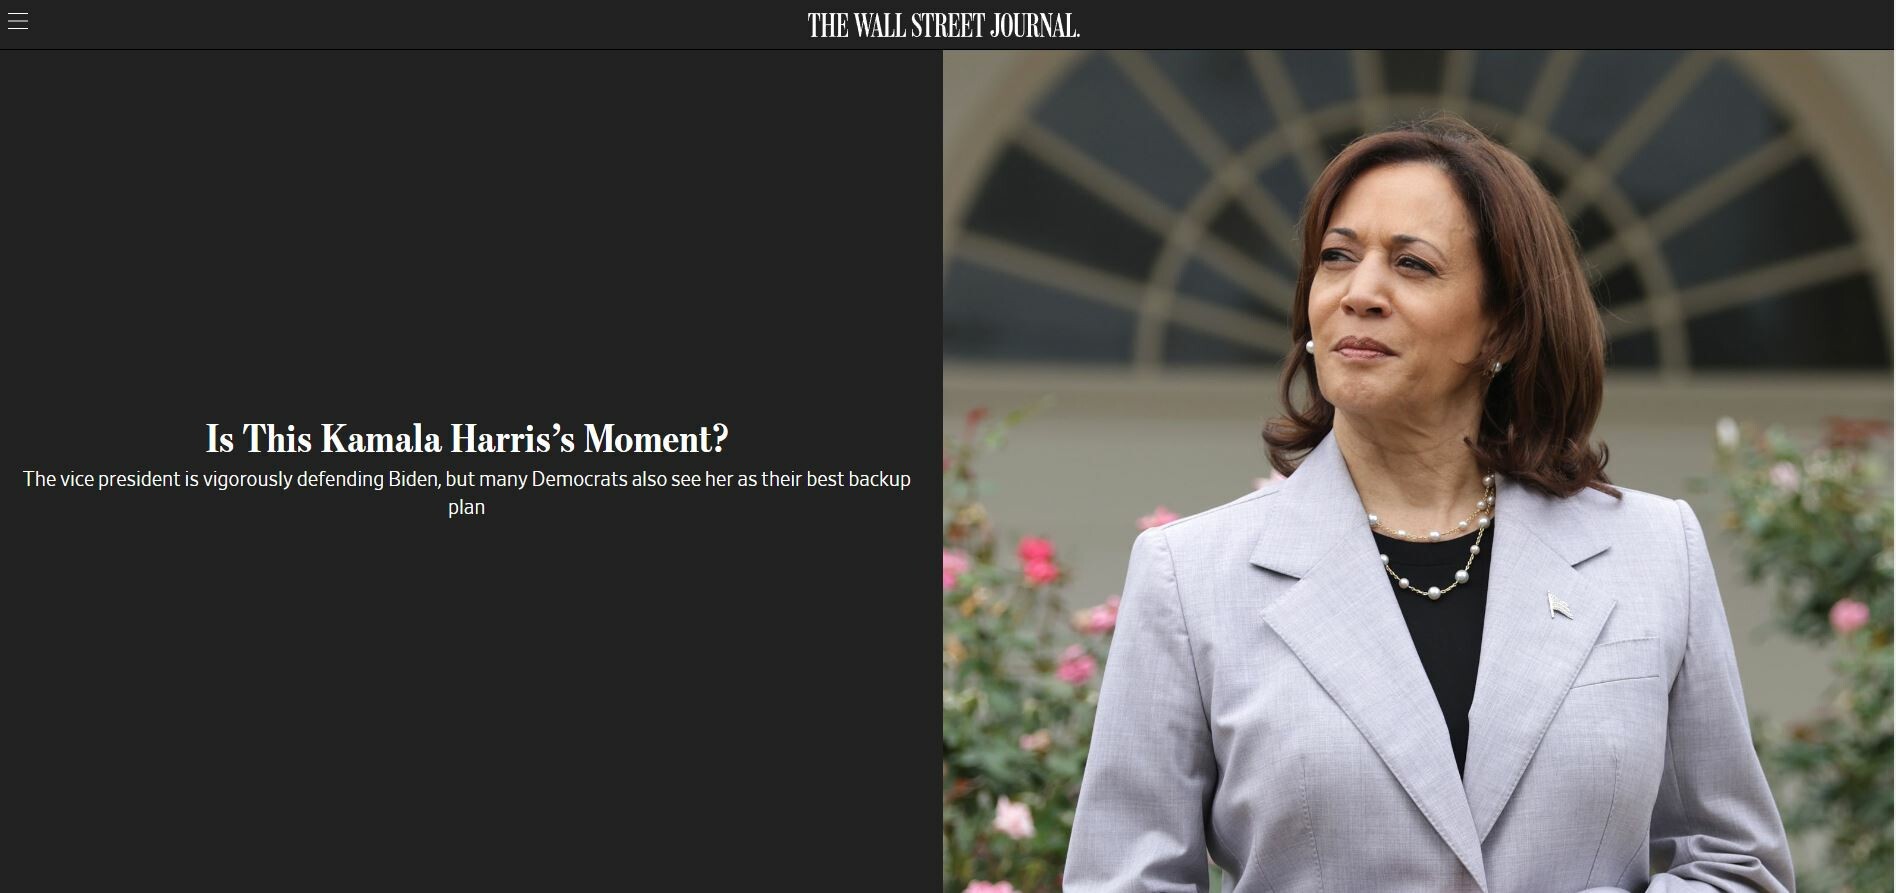The image size is (1896, 893).
Task: Click the word "Harris's" in the headline
Action: (x=512, y=439)
